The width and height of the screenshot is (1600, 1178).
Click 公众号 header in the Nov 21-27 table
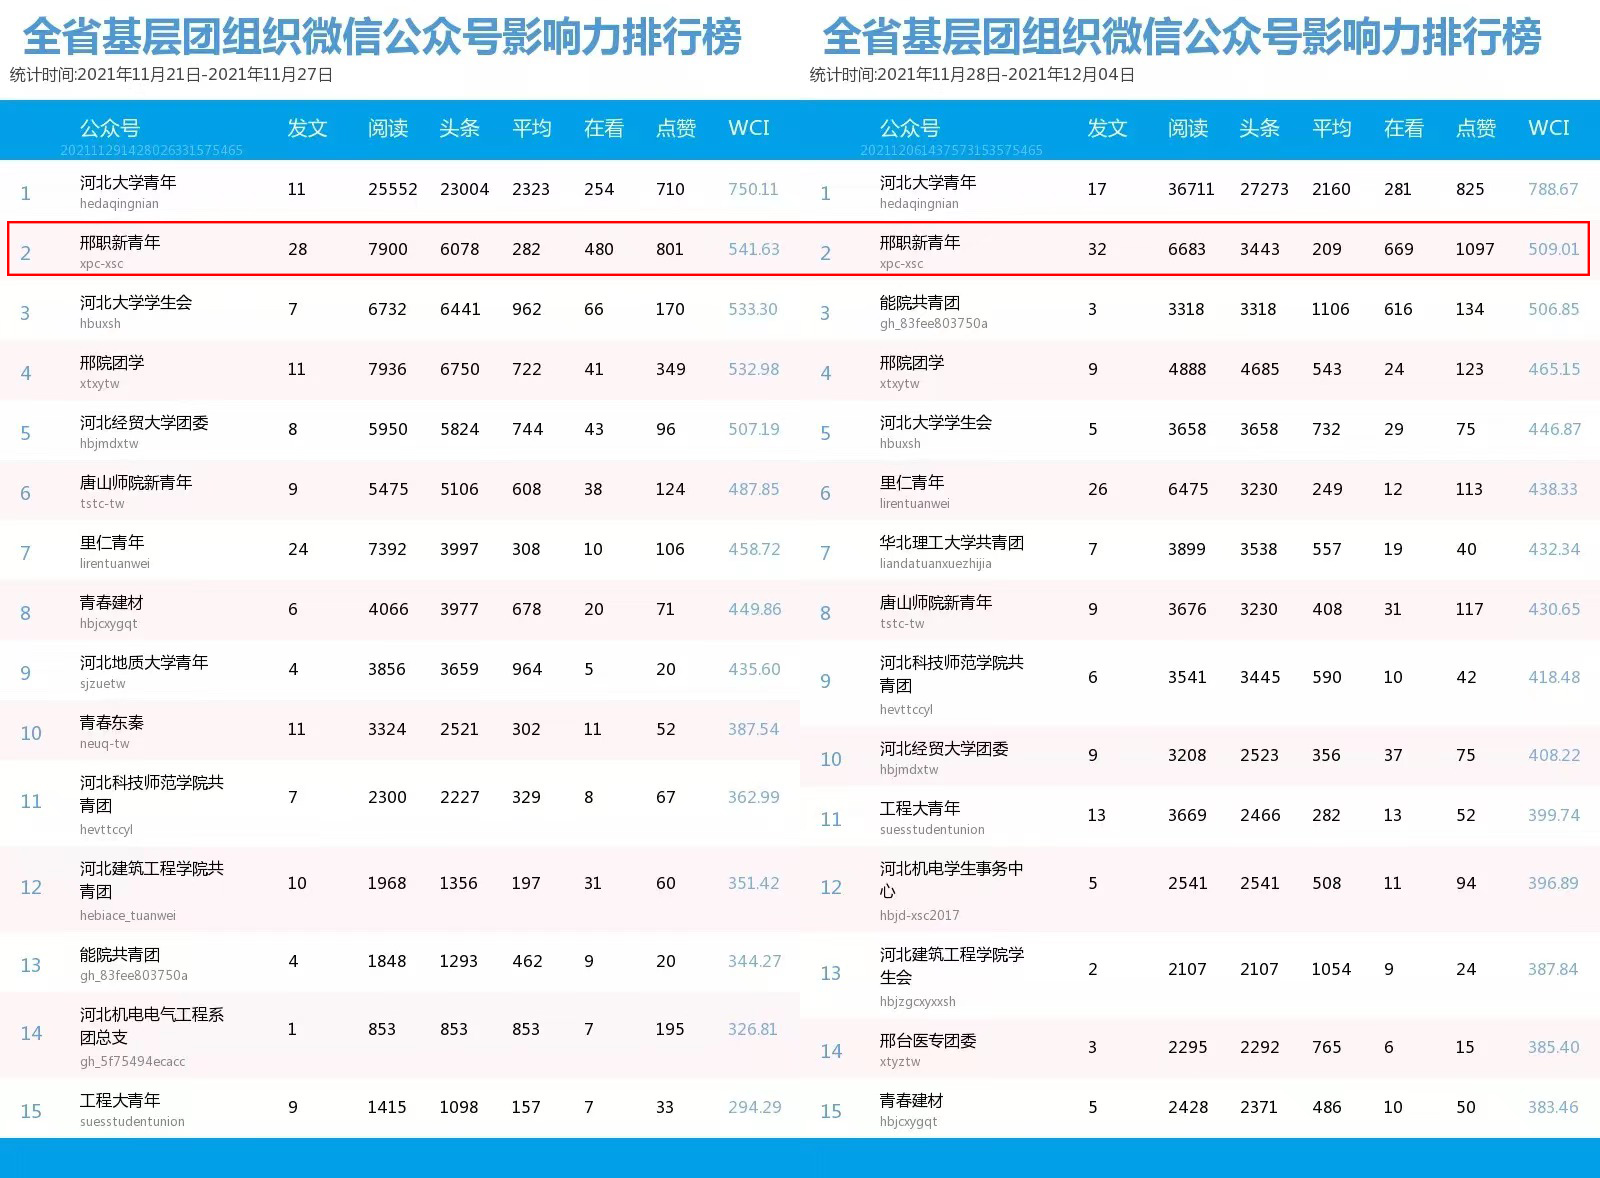(109, 128)
